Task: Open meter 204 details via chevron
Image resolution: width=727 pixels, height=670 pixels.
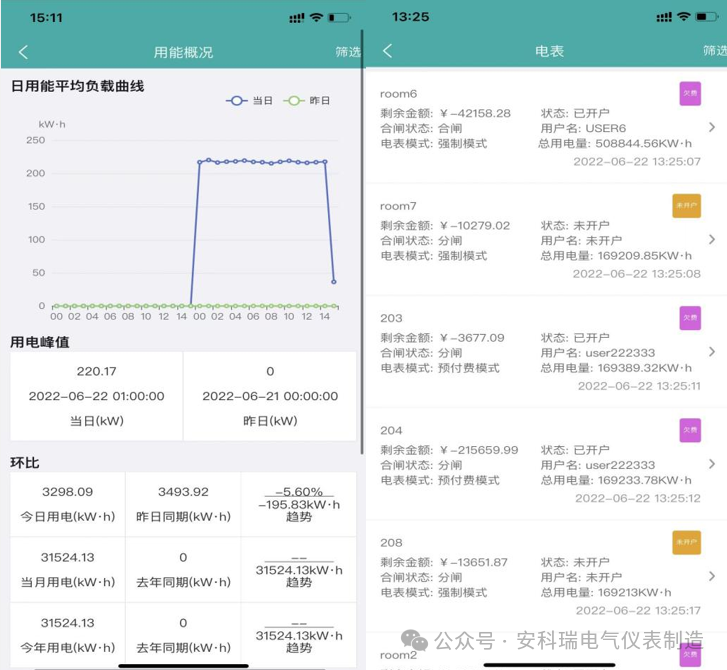Action: tap(711, 464)
